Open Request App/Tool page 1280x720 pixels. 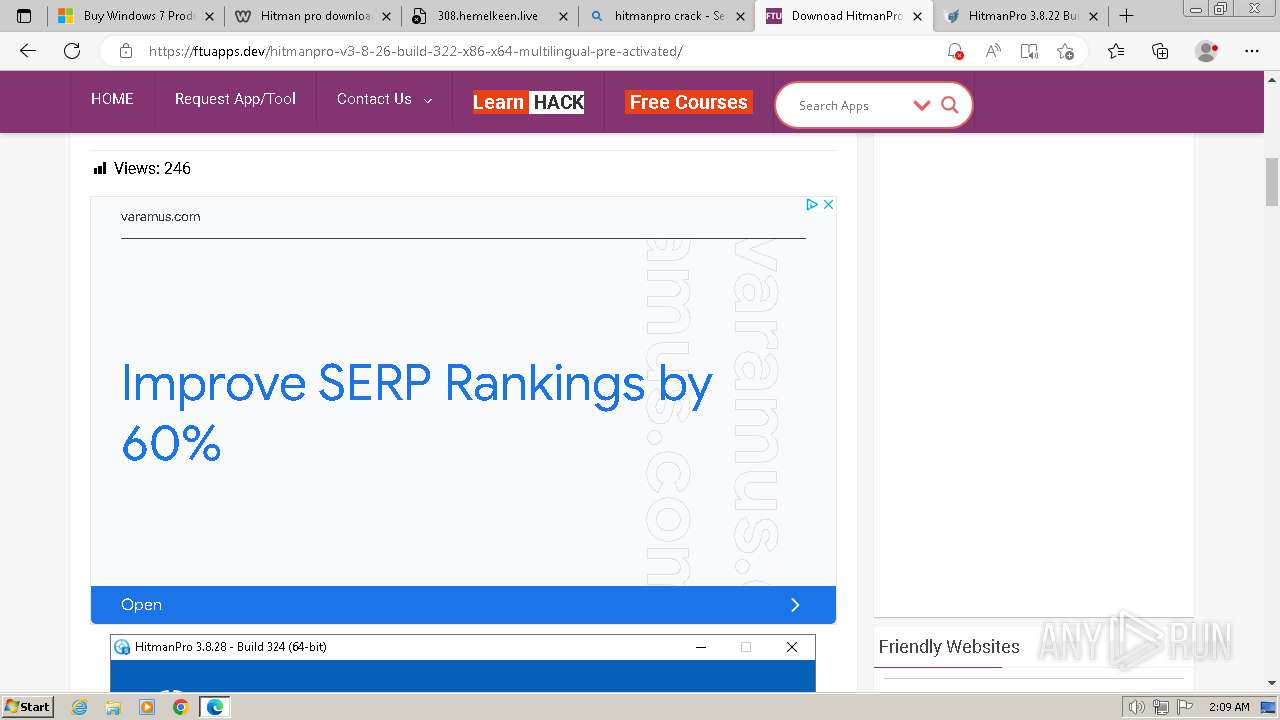tap(235, 99)
